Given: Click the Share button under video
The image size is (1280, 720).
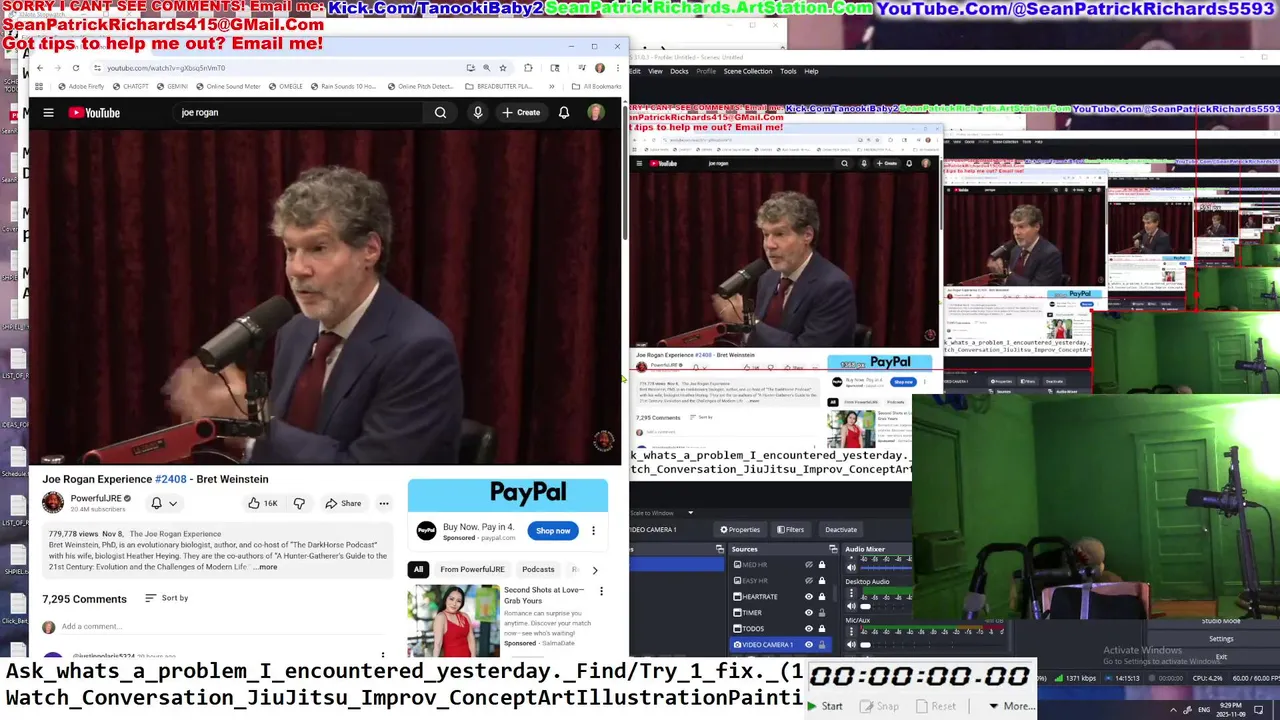Looking at the screenshot, I should (x=343, y=503).
